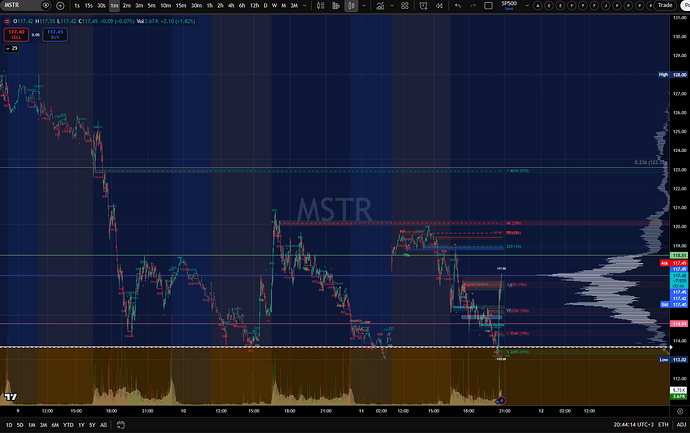Screen dimensions: 690x433
Task: Click the green 118.53 price scale label
Action: point(679,255)
